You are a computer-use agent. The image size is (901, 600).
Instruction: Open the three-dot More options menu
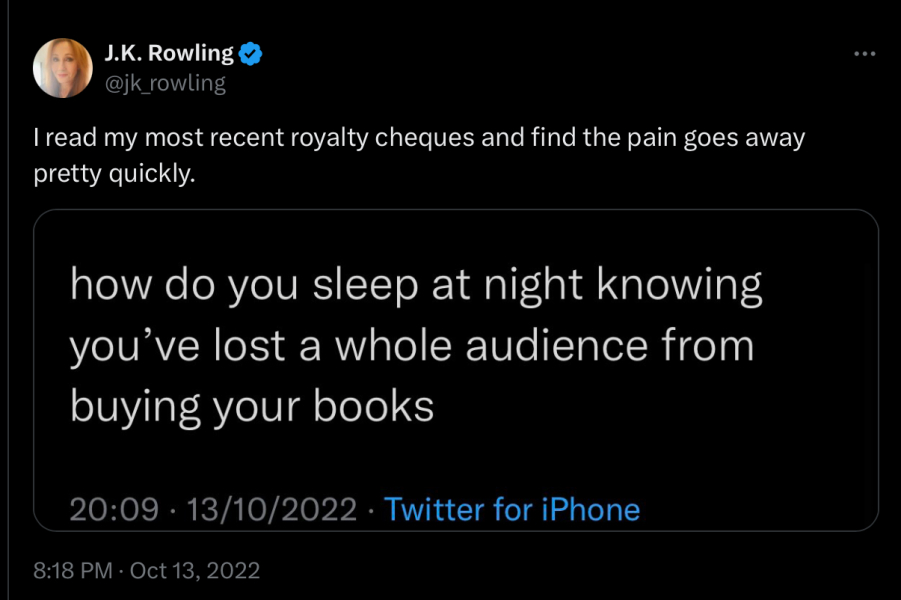point(864,53)
